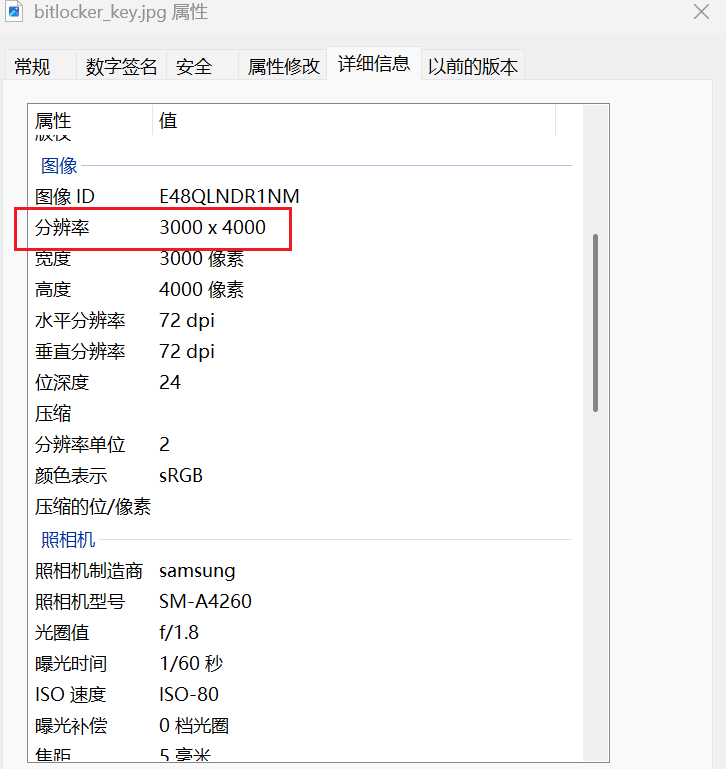Close the properties dialog window
The height and width of the screenshot is (769, 726).
(702, 12)
